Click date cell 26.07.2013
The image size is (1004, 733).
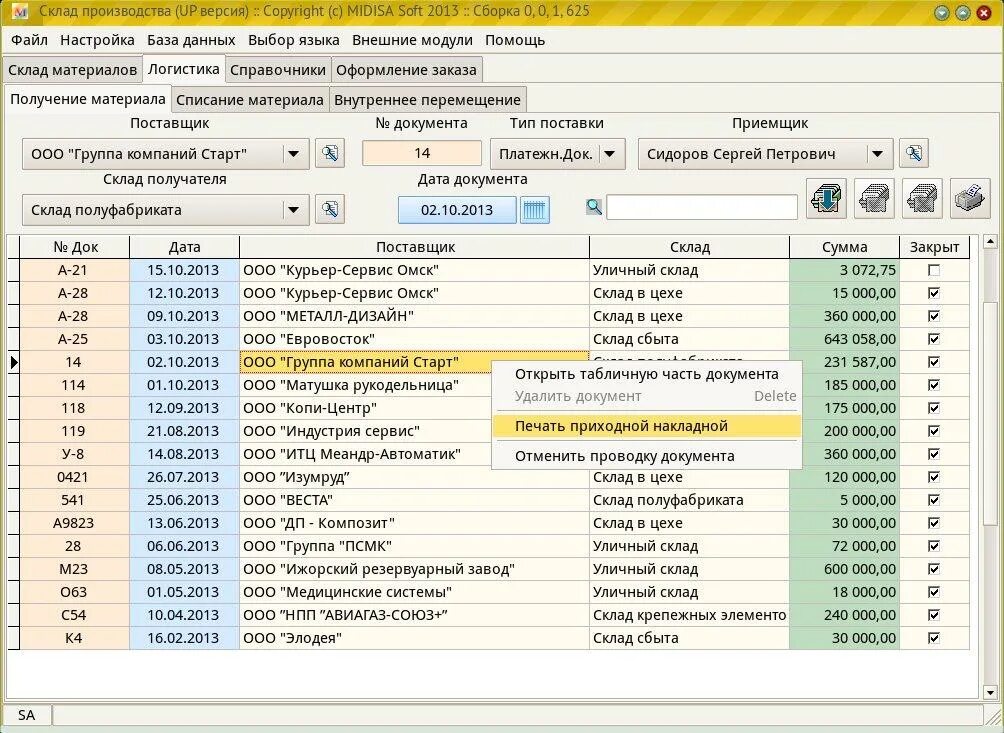pyautogui.click(x=184, y=477)
